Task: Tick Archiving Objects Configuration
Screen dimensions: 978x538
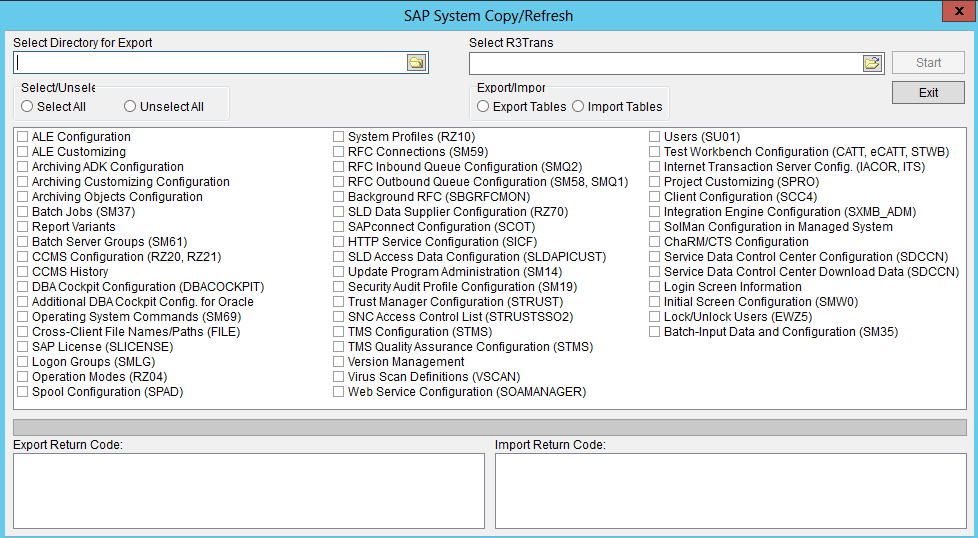Action: (22, 196)
